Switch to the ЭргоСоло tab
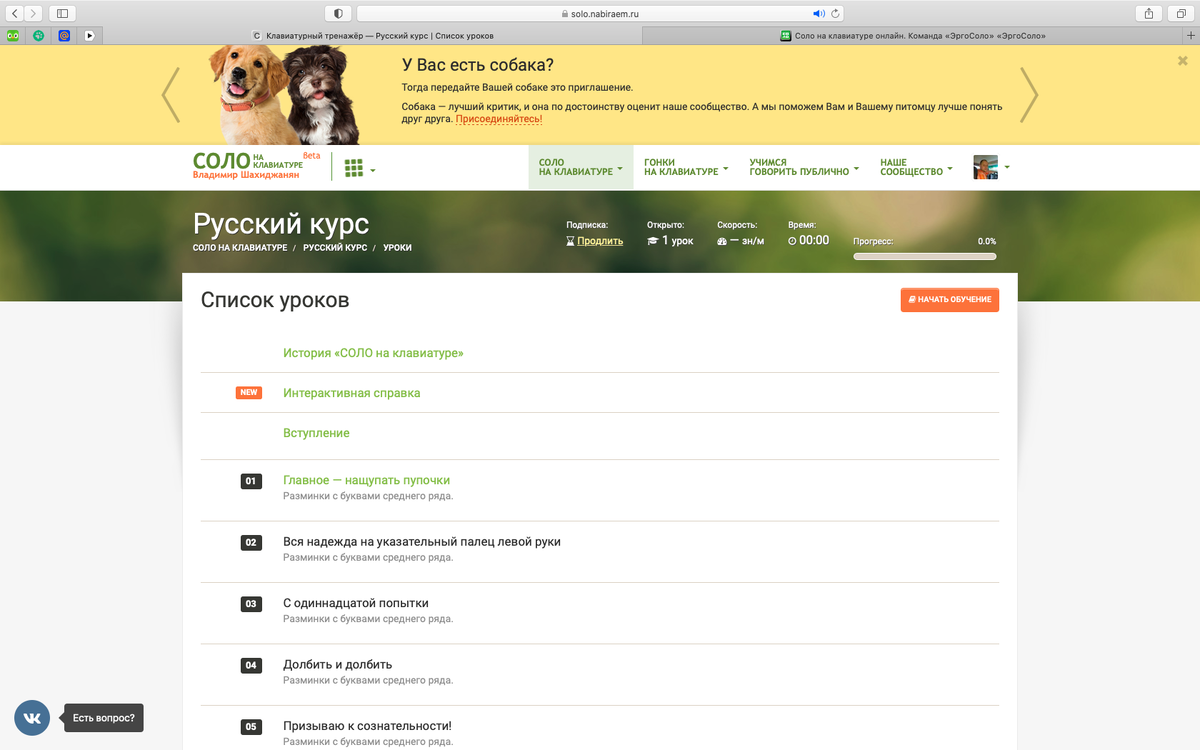Image resolution: width=1200 pixels, height=750 pixels. tap(912, 35)
